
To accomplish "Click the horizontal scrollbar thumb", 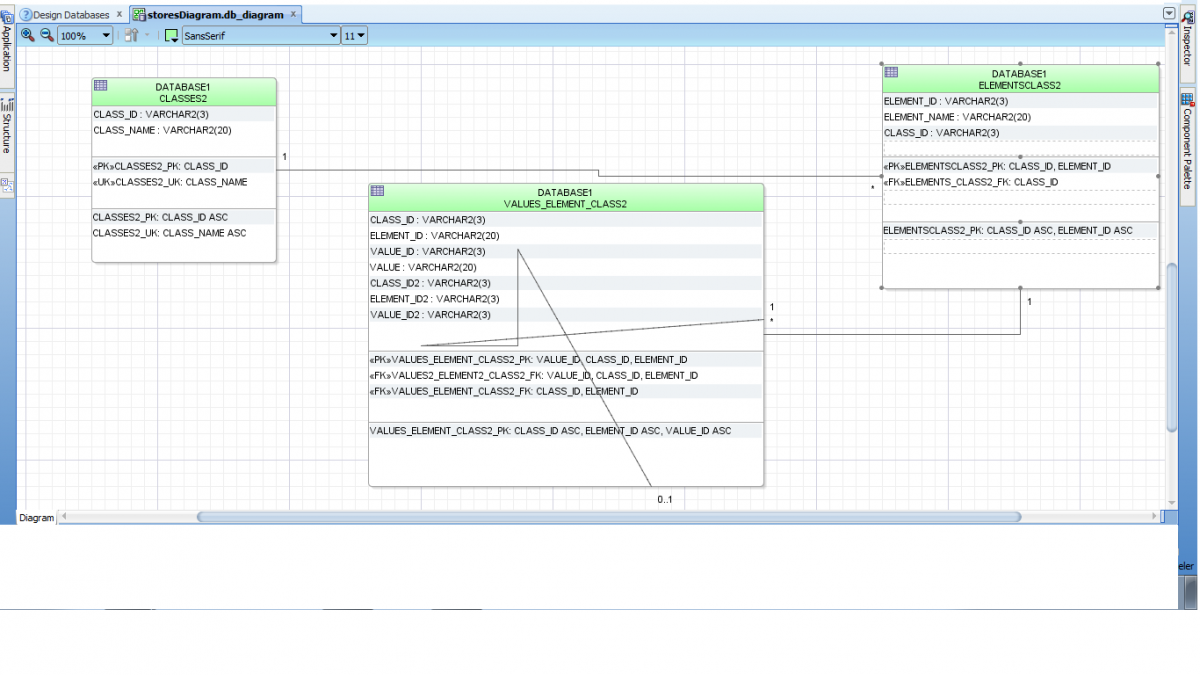I will pyautogui.click(x=608, y=517).
